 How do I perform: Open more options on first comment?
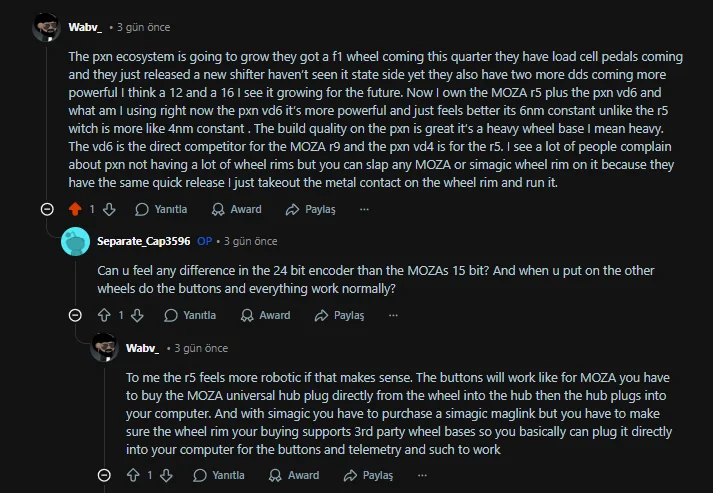pyautogui.click(x=364, y=209)
